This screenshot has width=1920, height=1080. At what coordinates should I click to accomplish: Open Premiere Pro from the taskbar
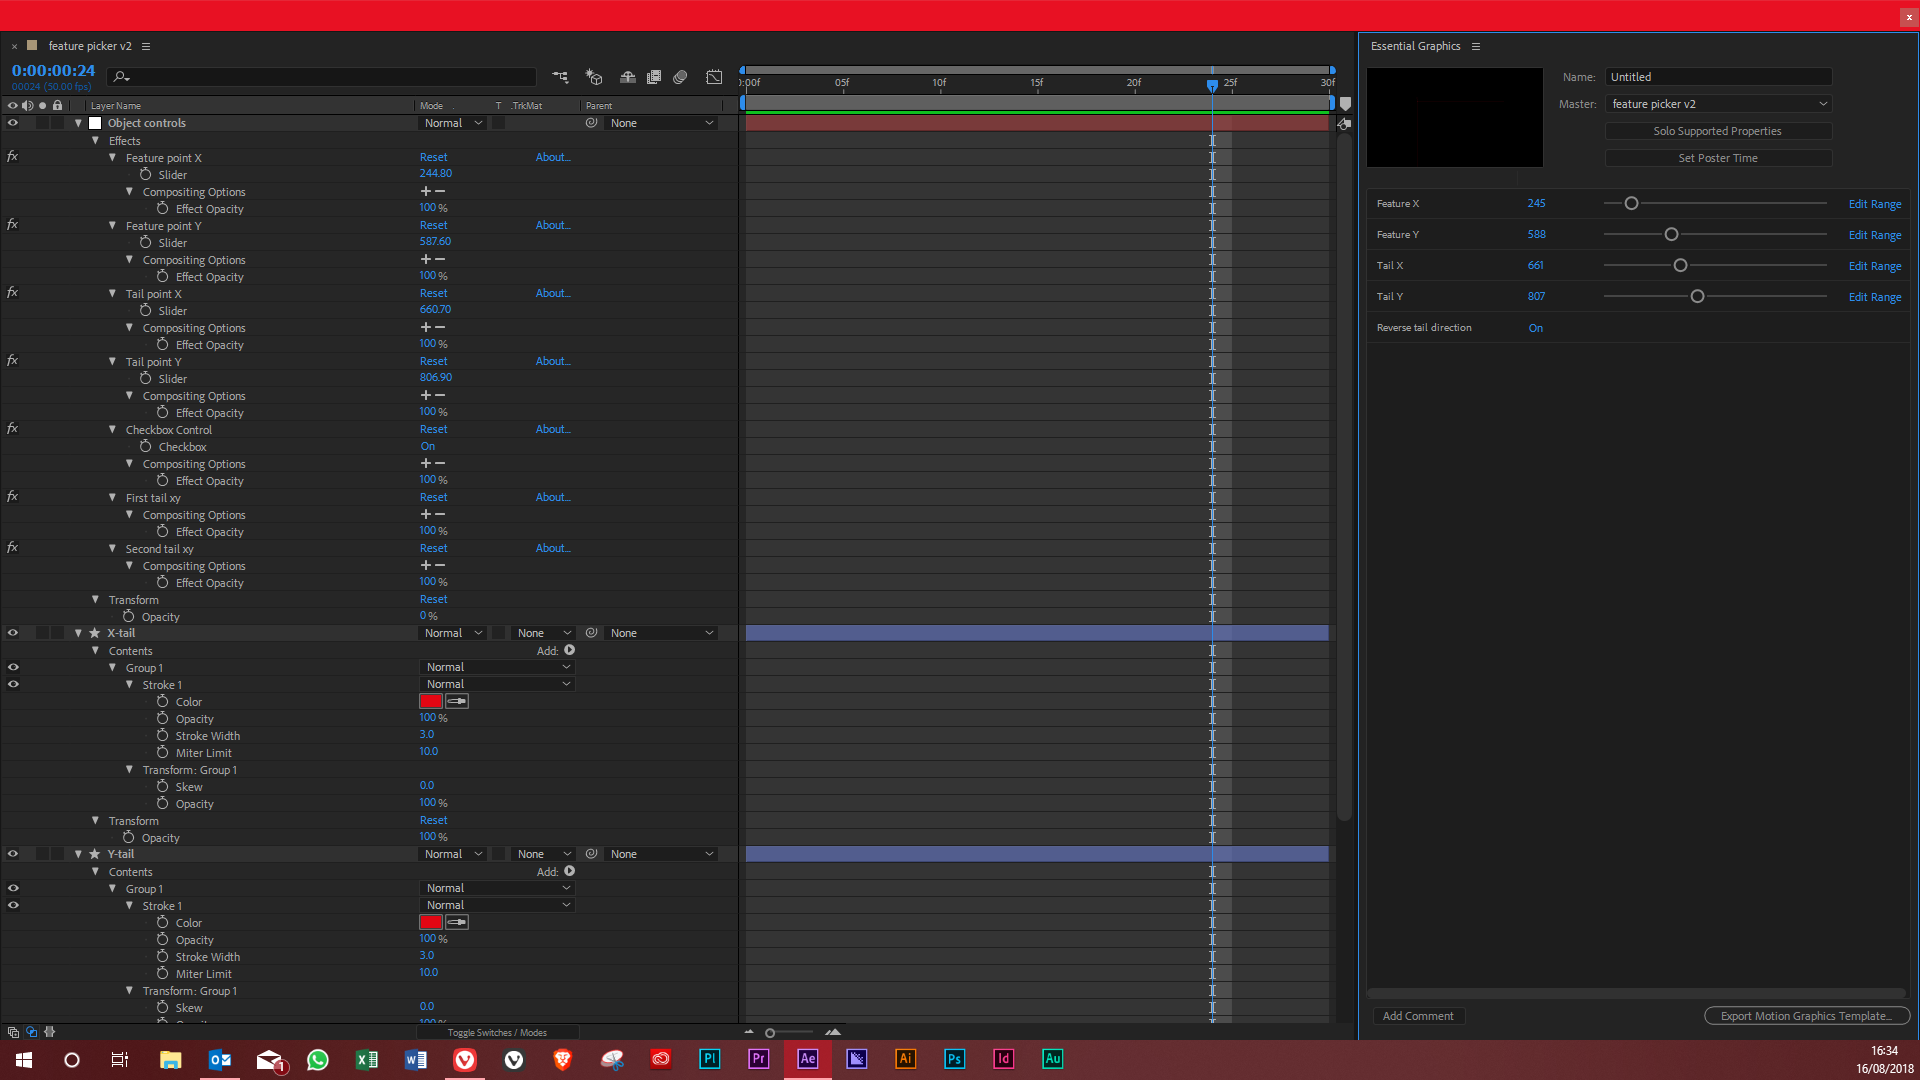[758, 1059]
